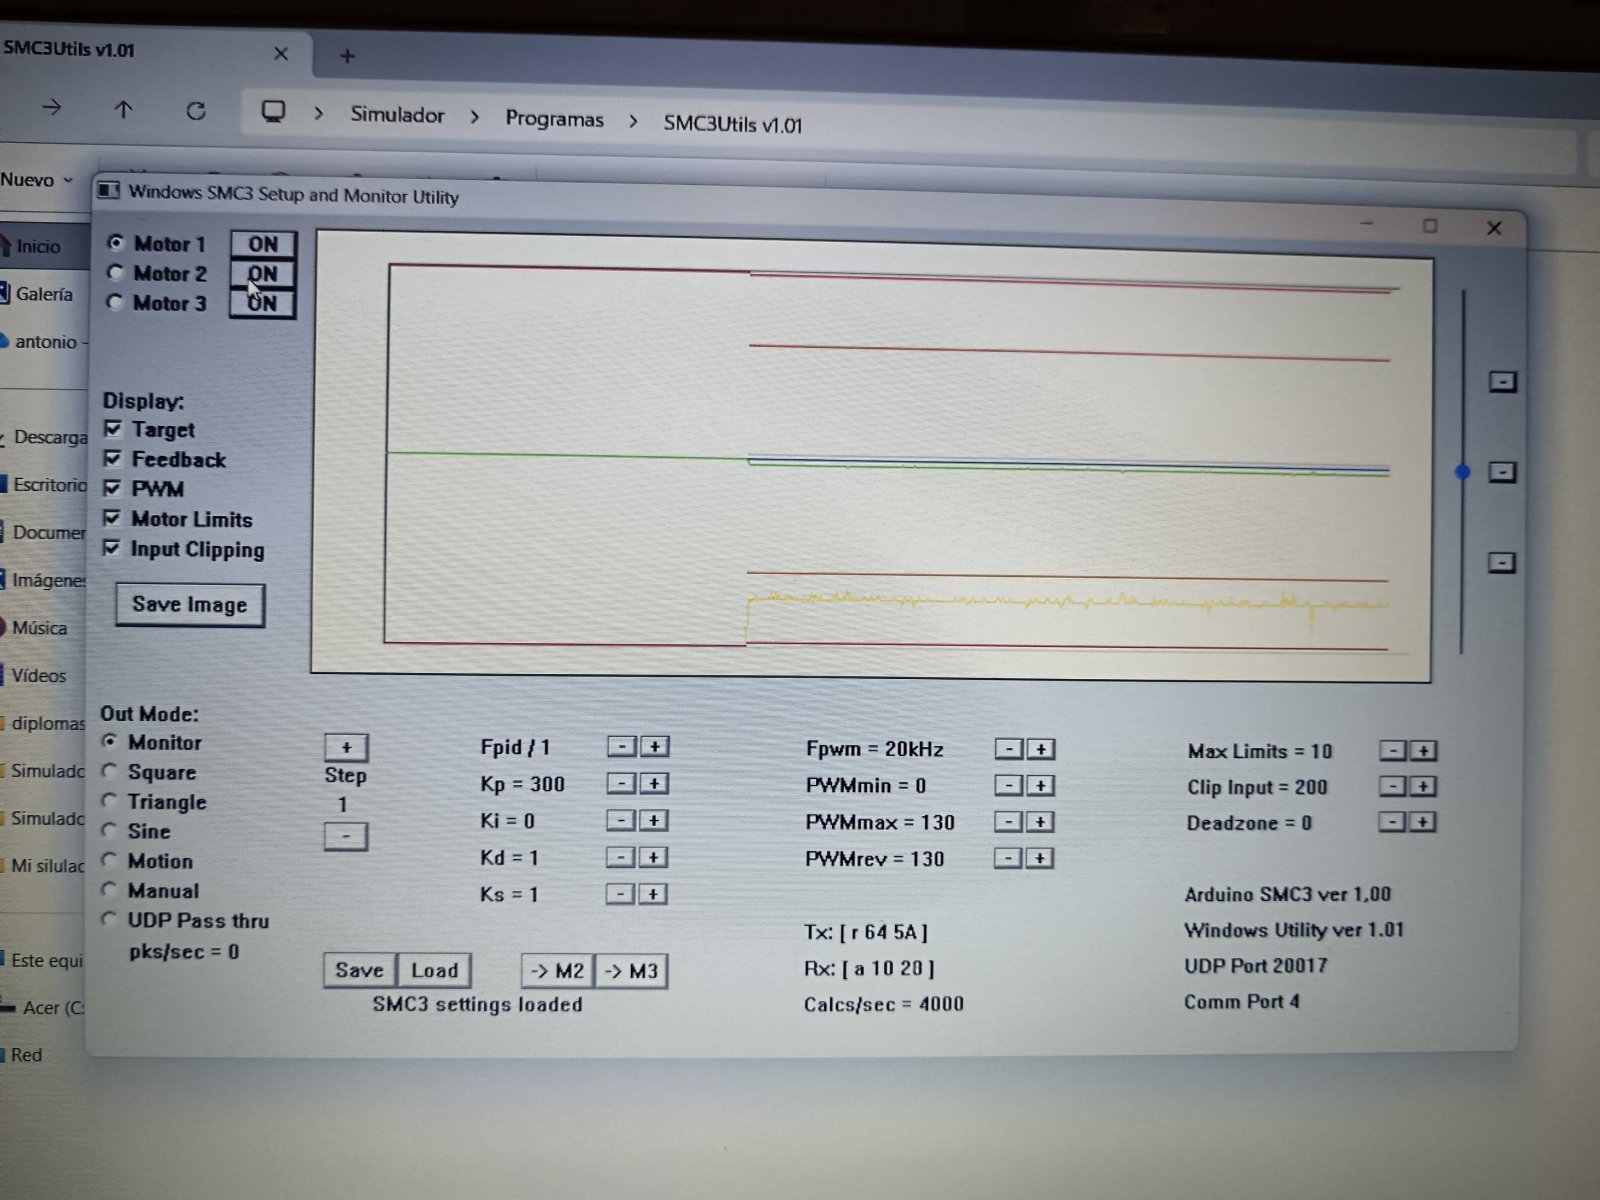
Task: Increase PWMmin with the plus button
Action: [1040, 785]
